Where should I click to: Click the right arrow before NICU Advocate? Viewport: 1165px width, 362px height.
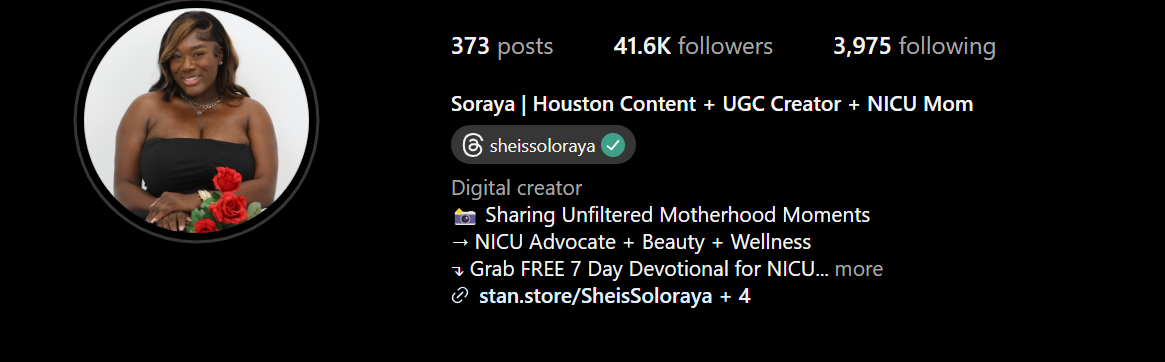[x=460, y=242]
